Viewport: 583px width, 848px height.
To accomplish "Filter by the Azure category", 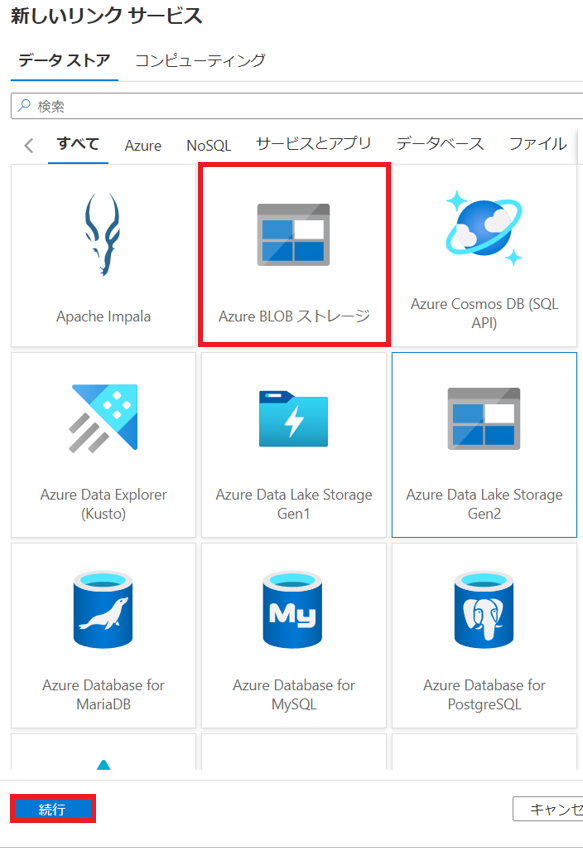I will point(143,145).
